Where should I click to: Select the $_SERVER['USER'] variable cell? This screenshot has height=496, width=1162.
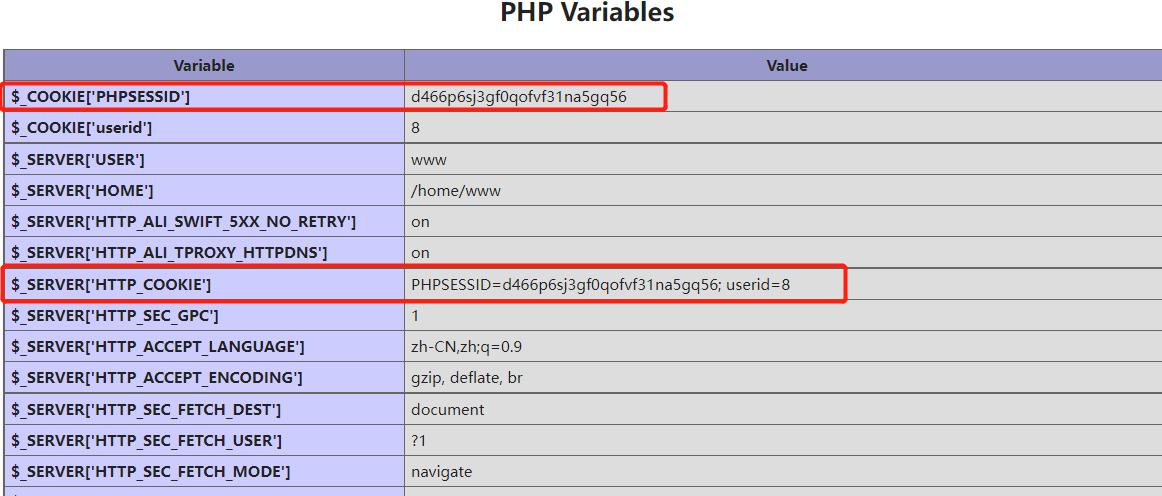pos(204,159)
